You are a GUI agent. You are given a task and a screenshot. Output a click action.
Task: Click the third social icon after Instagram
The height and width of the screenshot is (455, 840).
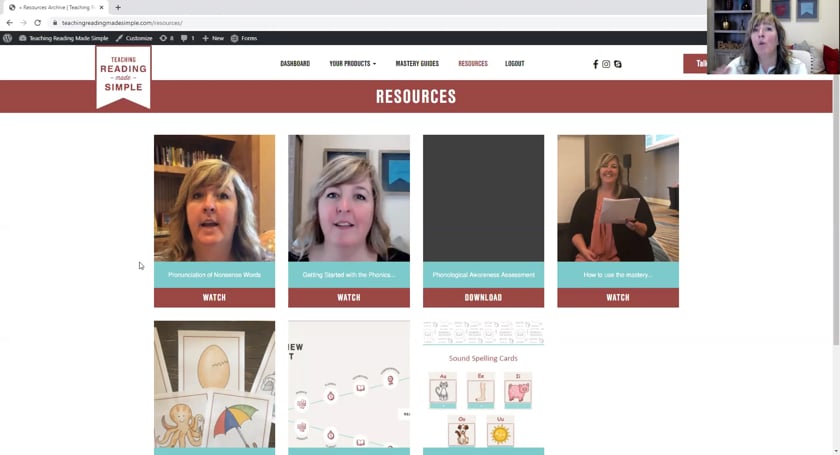tap(618, 64)
